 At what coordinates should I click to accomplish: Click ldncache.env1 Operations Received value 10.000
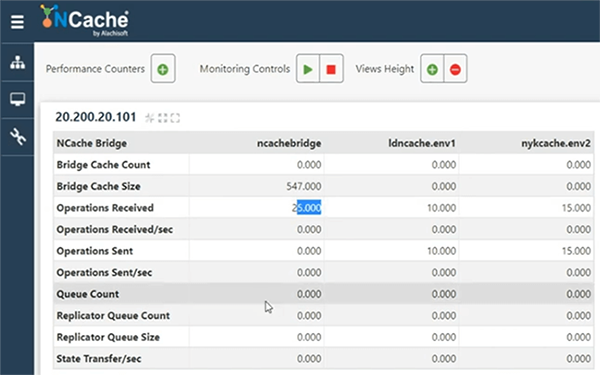tap(441, 208)
